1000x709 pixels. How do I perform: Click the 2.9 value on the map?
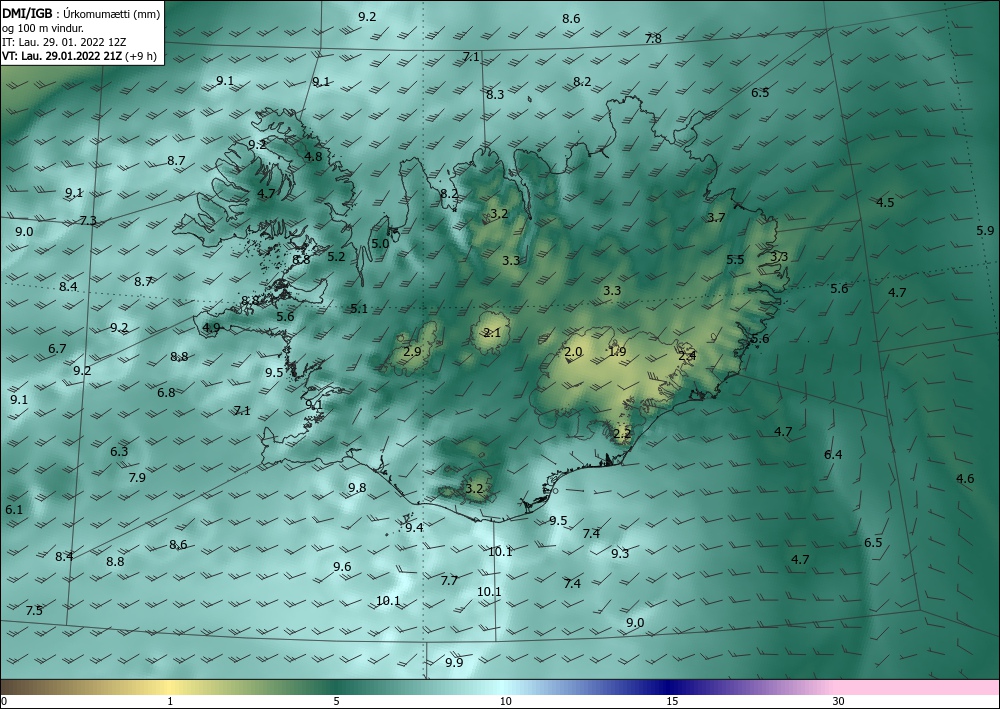413,351
